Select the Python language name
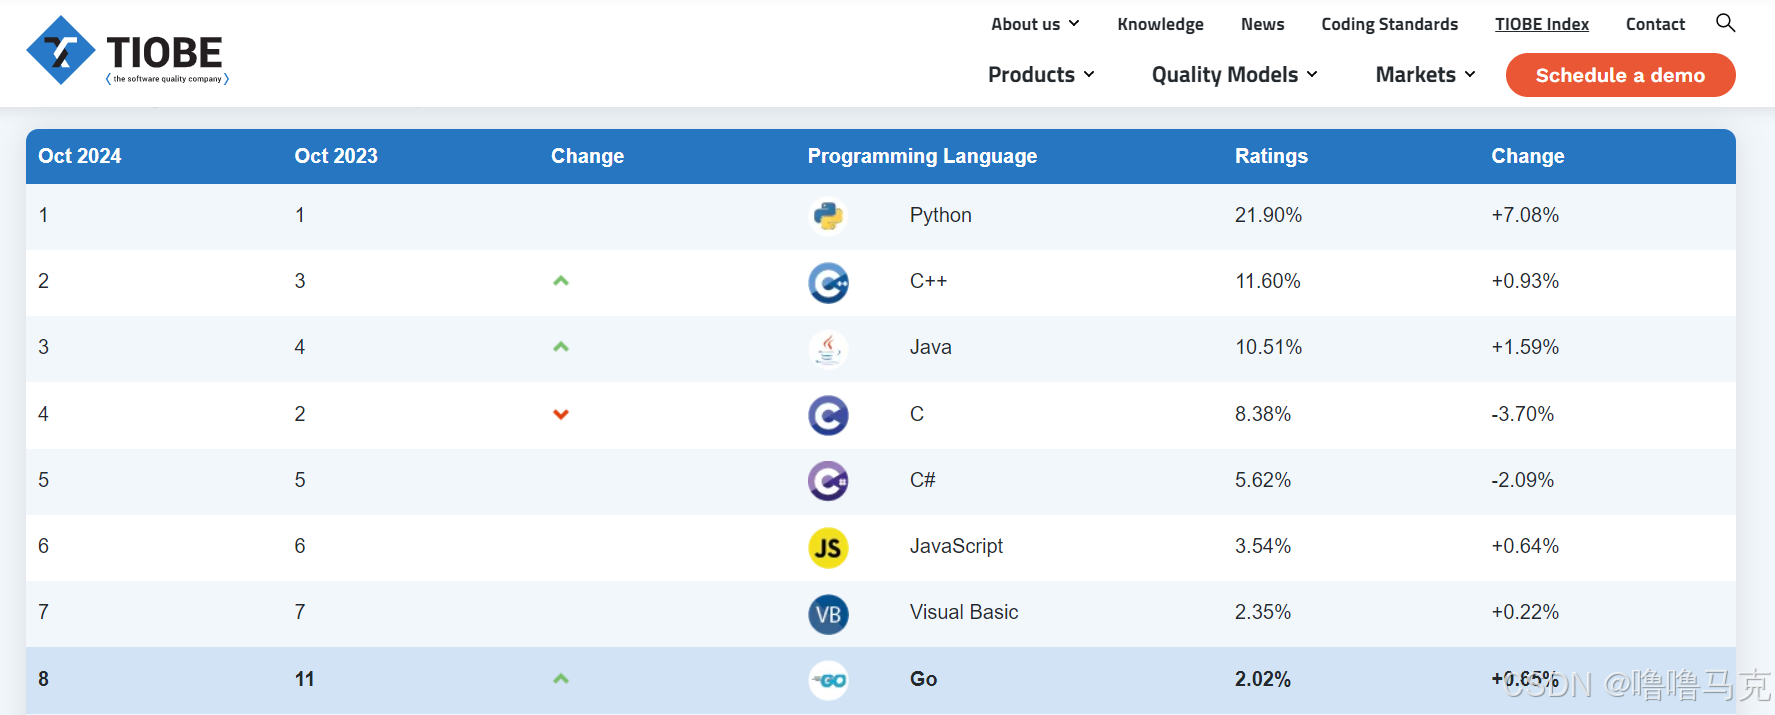 coord(940,215)
